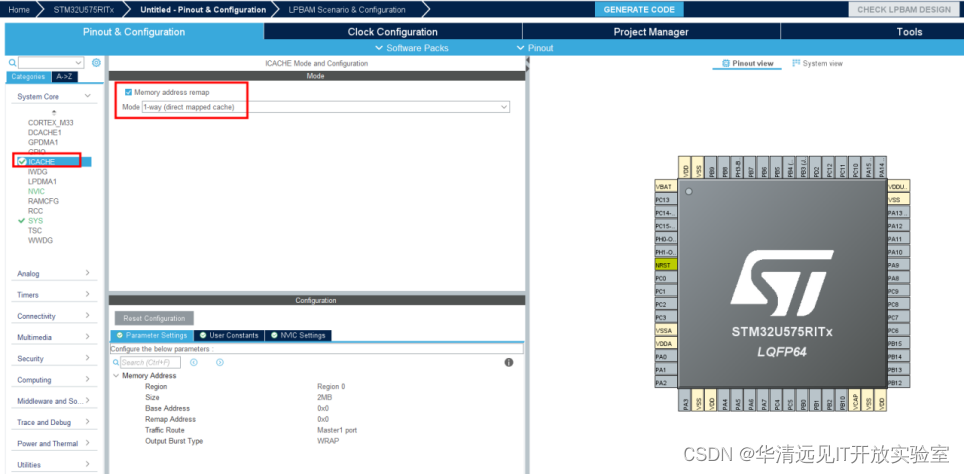964x474 pixels.
Task: Expand Power and Thermal category
Action: point(87,443)
